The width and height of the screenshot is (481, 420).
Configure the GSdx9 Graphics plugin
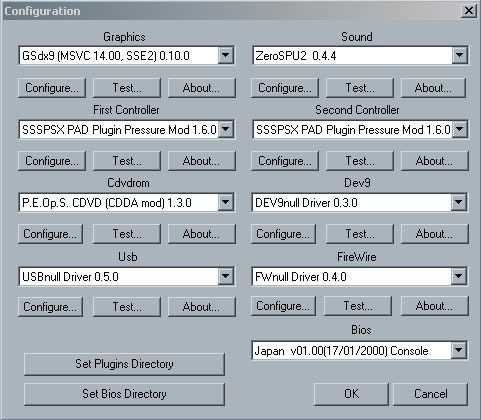click(x=52, y=88)
